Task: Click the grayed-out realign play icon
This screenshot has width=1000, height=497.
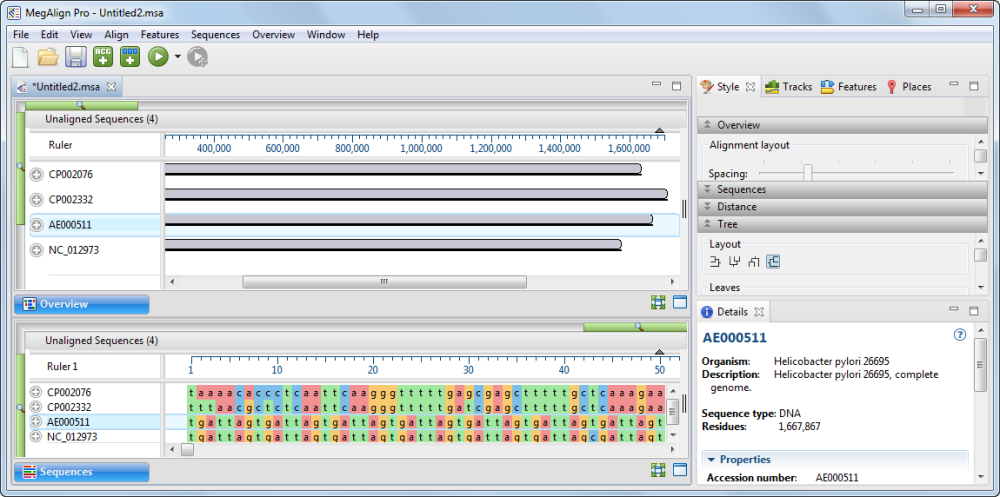Action: tap(198, 57)
